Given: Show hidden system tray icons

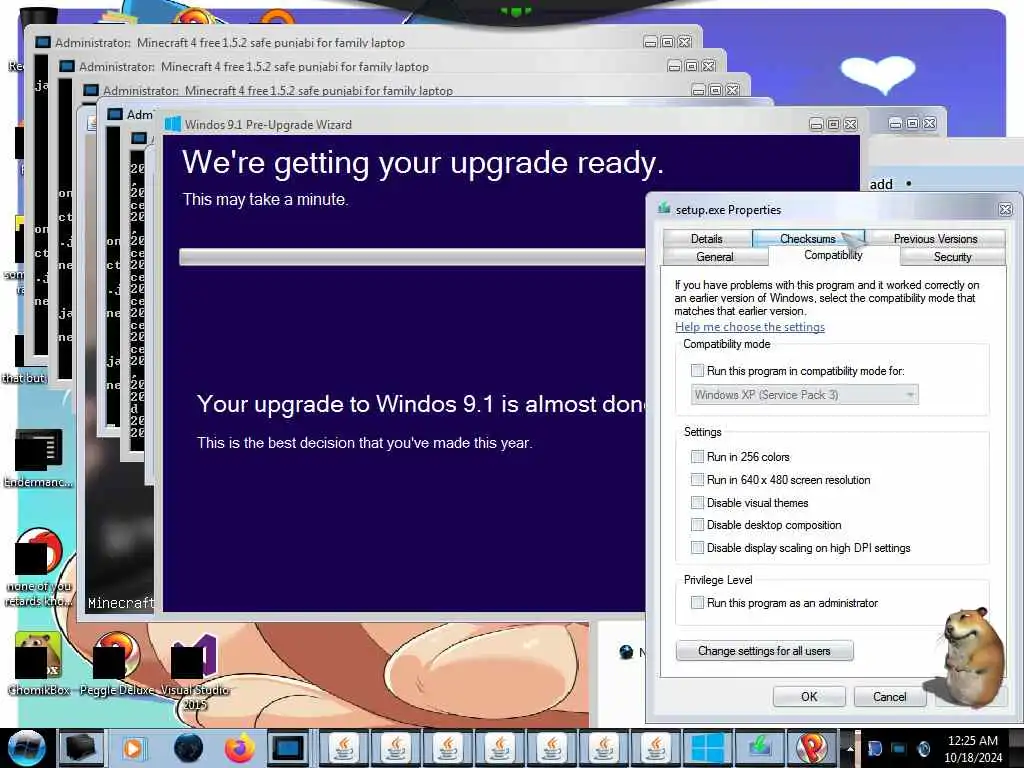Looking at the screenshot, I should 850,749.
